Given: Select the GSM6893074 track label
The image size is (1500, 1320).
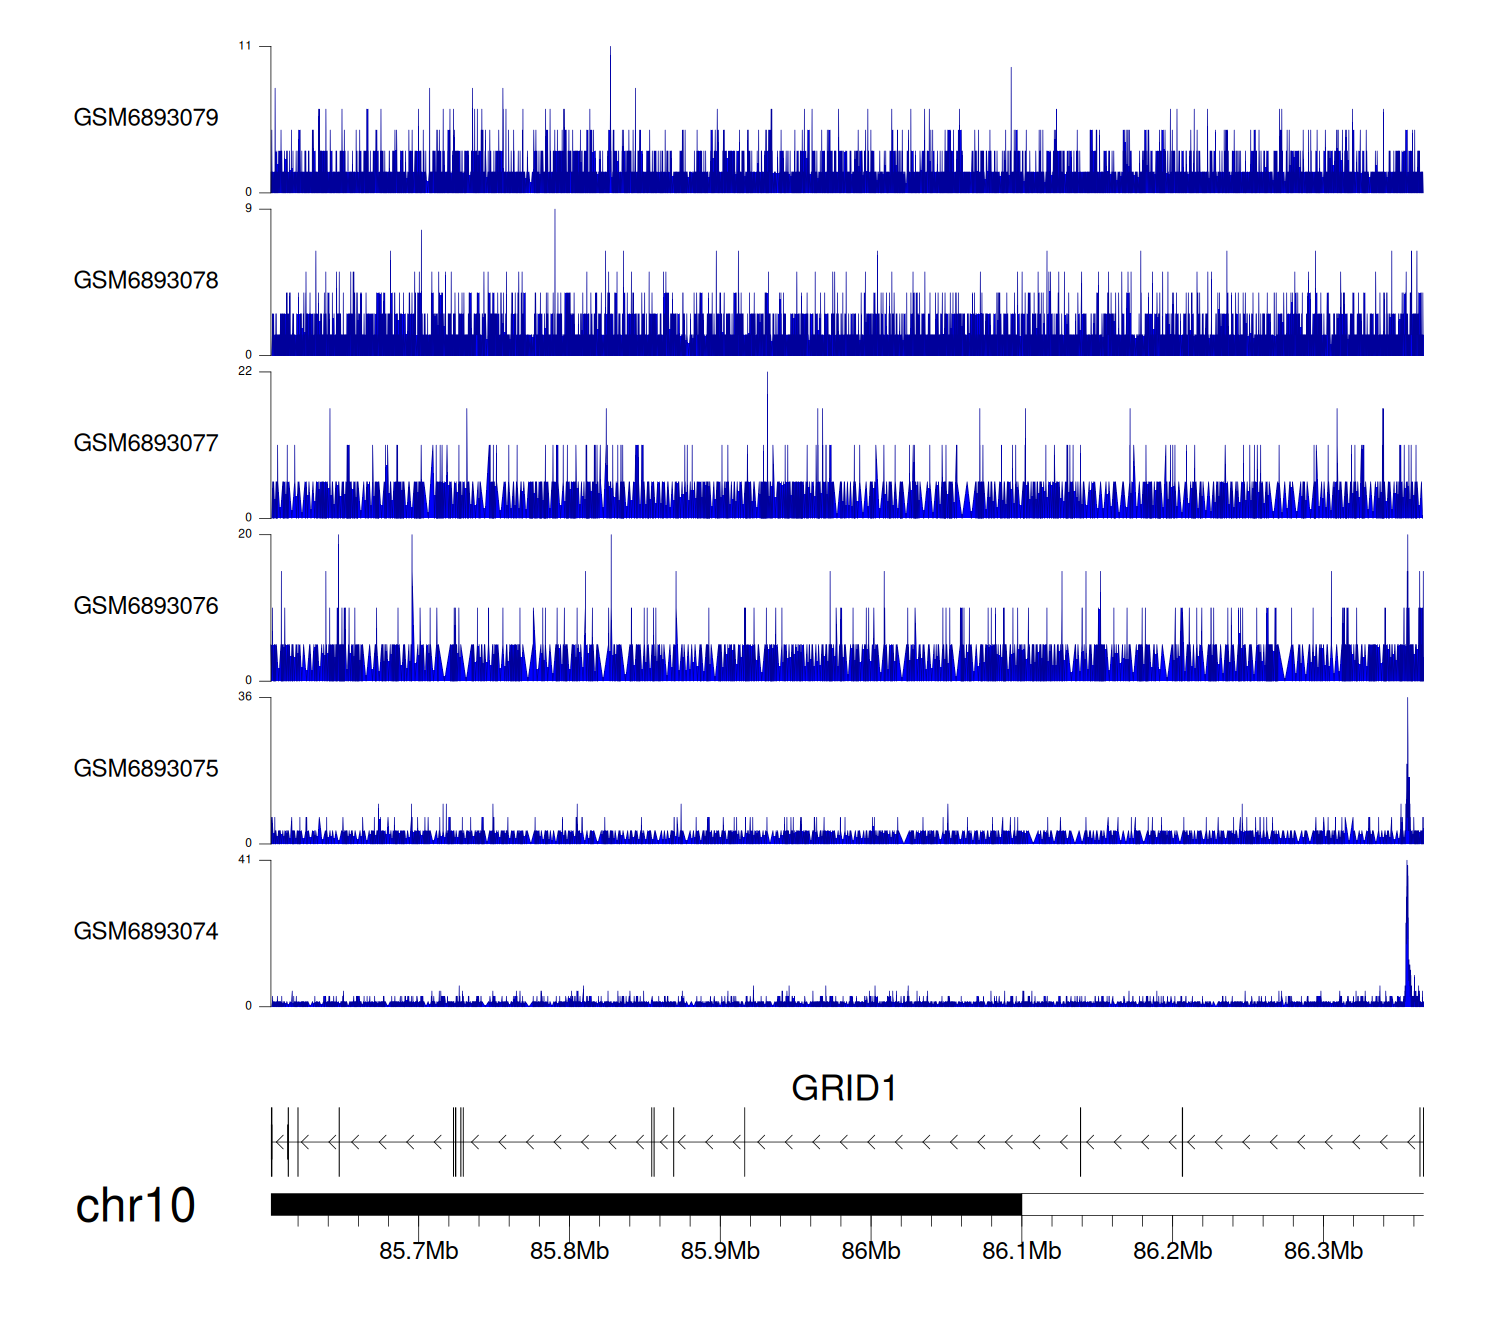Looking at the screenshot, I should 146,932.
